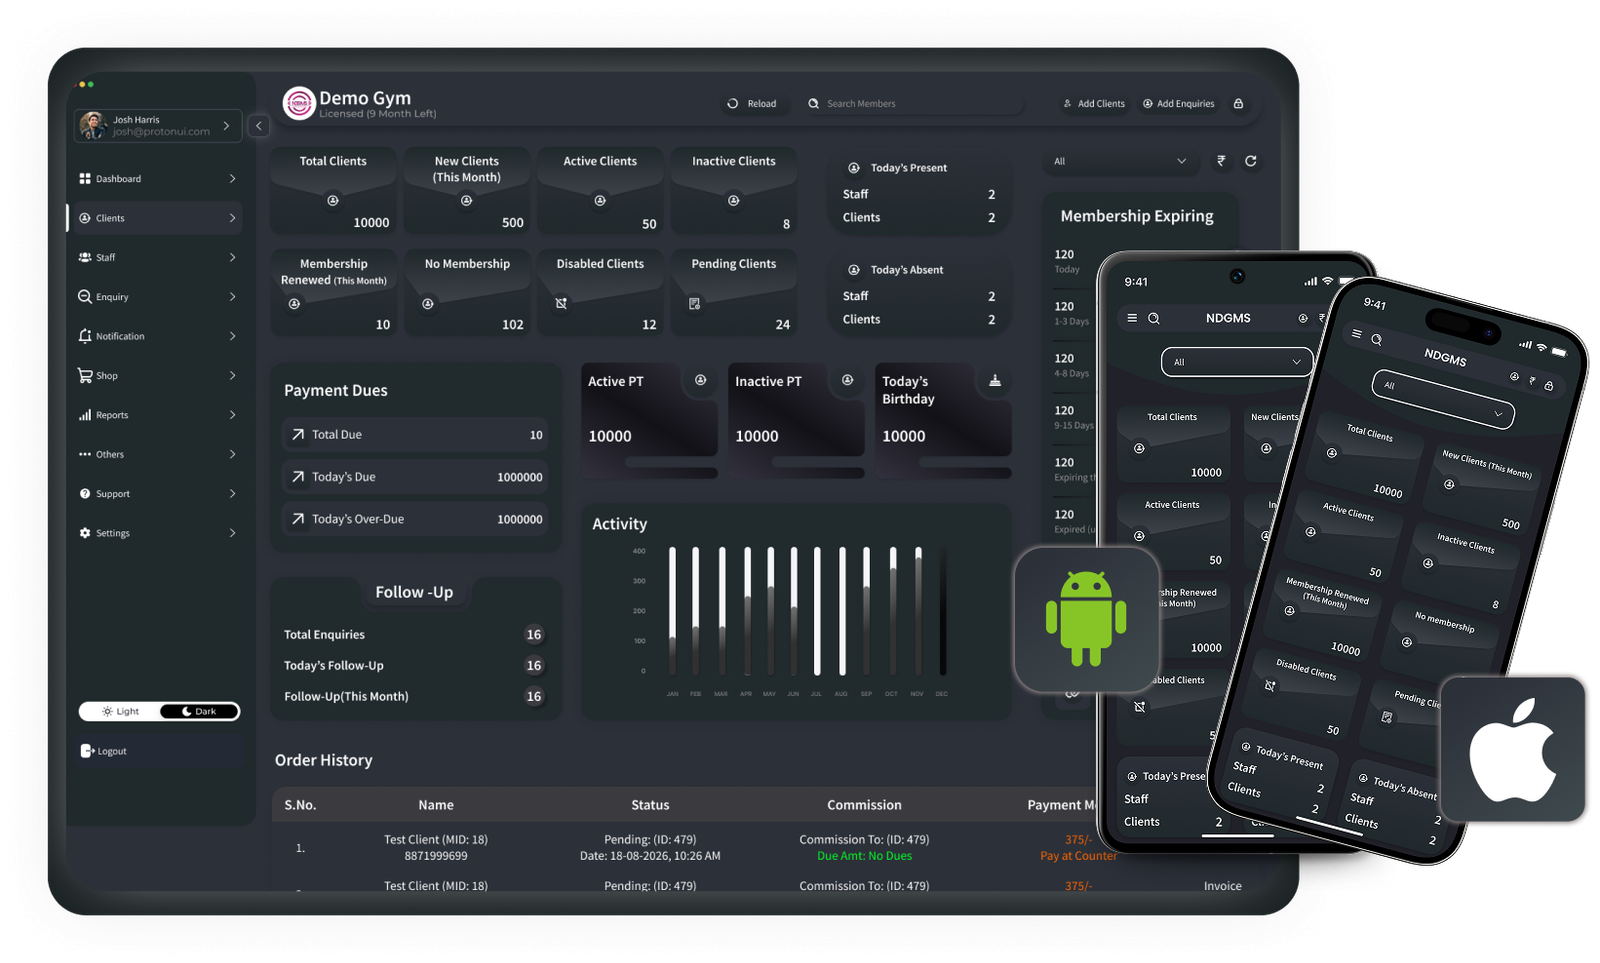This screenshot has height=963, width=1600.
Task: Click the Today's Birthday cake icon
Action: click(x=994, y=380)
